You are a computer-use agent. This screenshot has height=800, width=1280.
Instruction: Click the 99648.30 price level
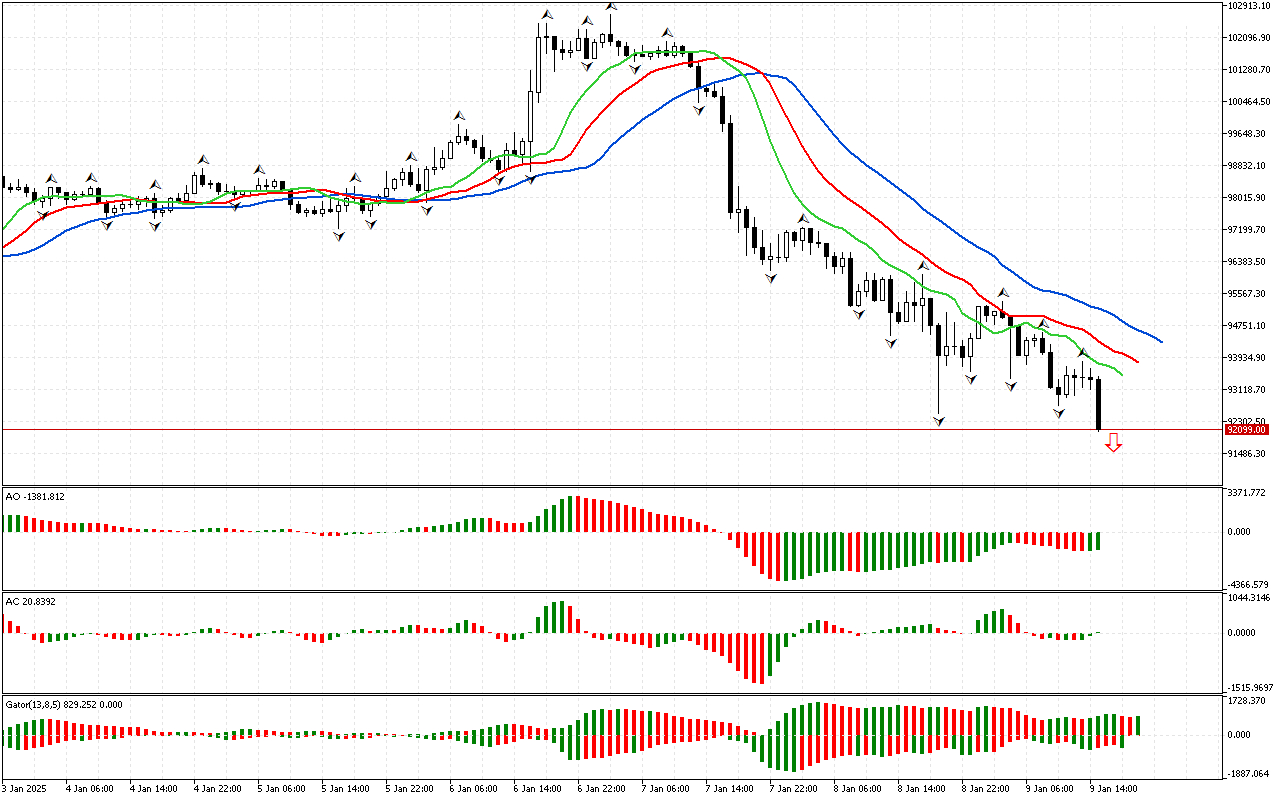[1247, 134]
